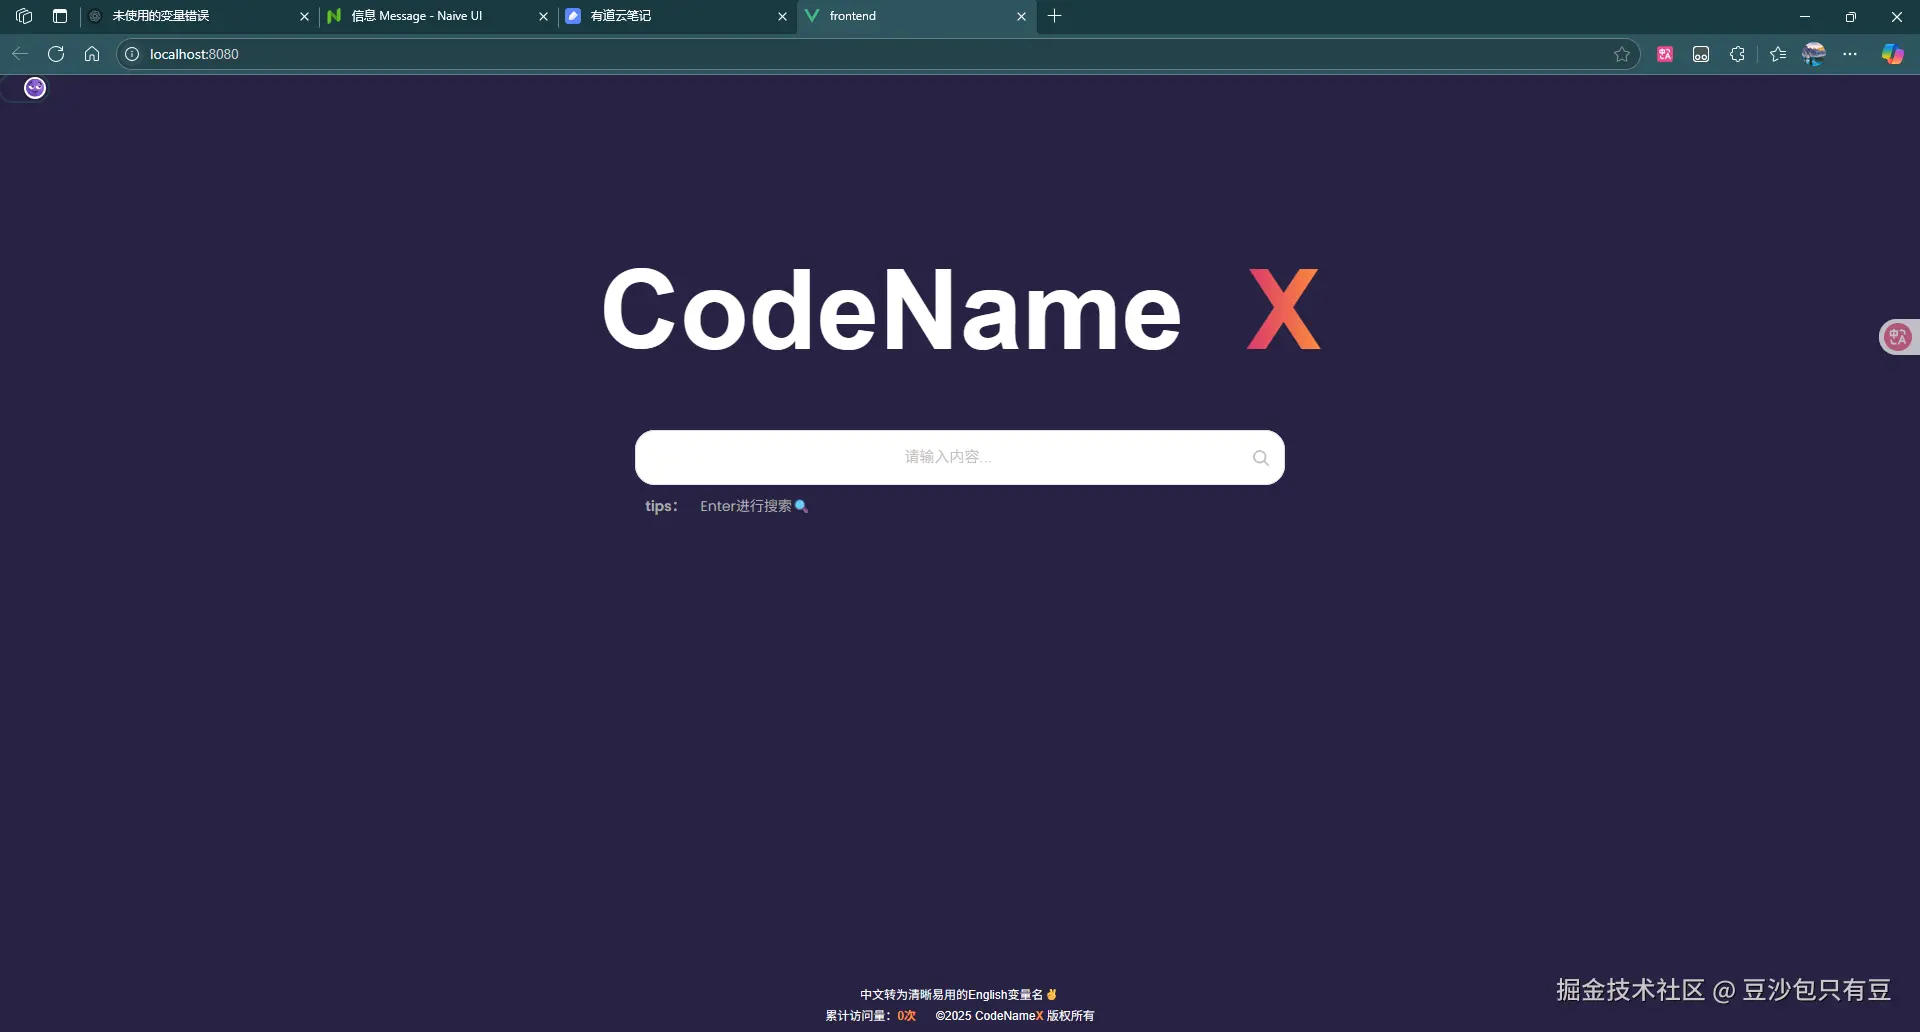The height and width of the screenshot is (1032, 1920).
Task: Minimize the browser window
Action: (1805, 16)
